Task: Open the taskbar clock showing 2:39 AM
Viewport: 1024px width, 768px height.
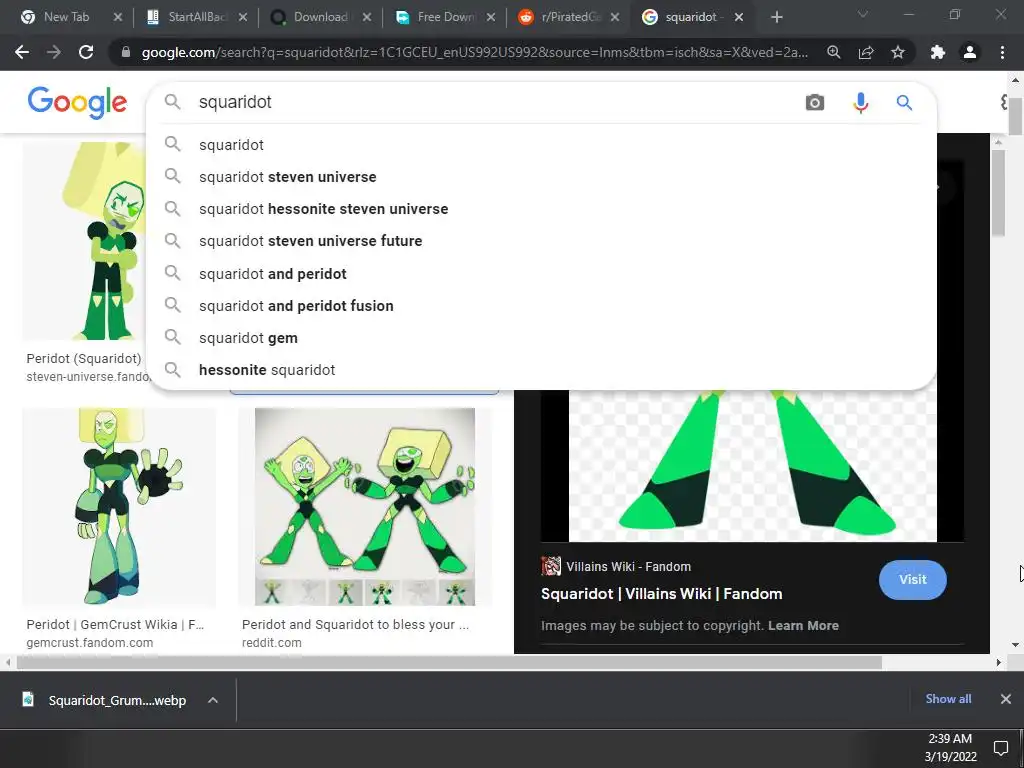Action: (950, 748)
